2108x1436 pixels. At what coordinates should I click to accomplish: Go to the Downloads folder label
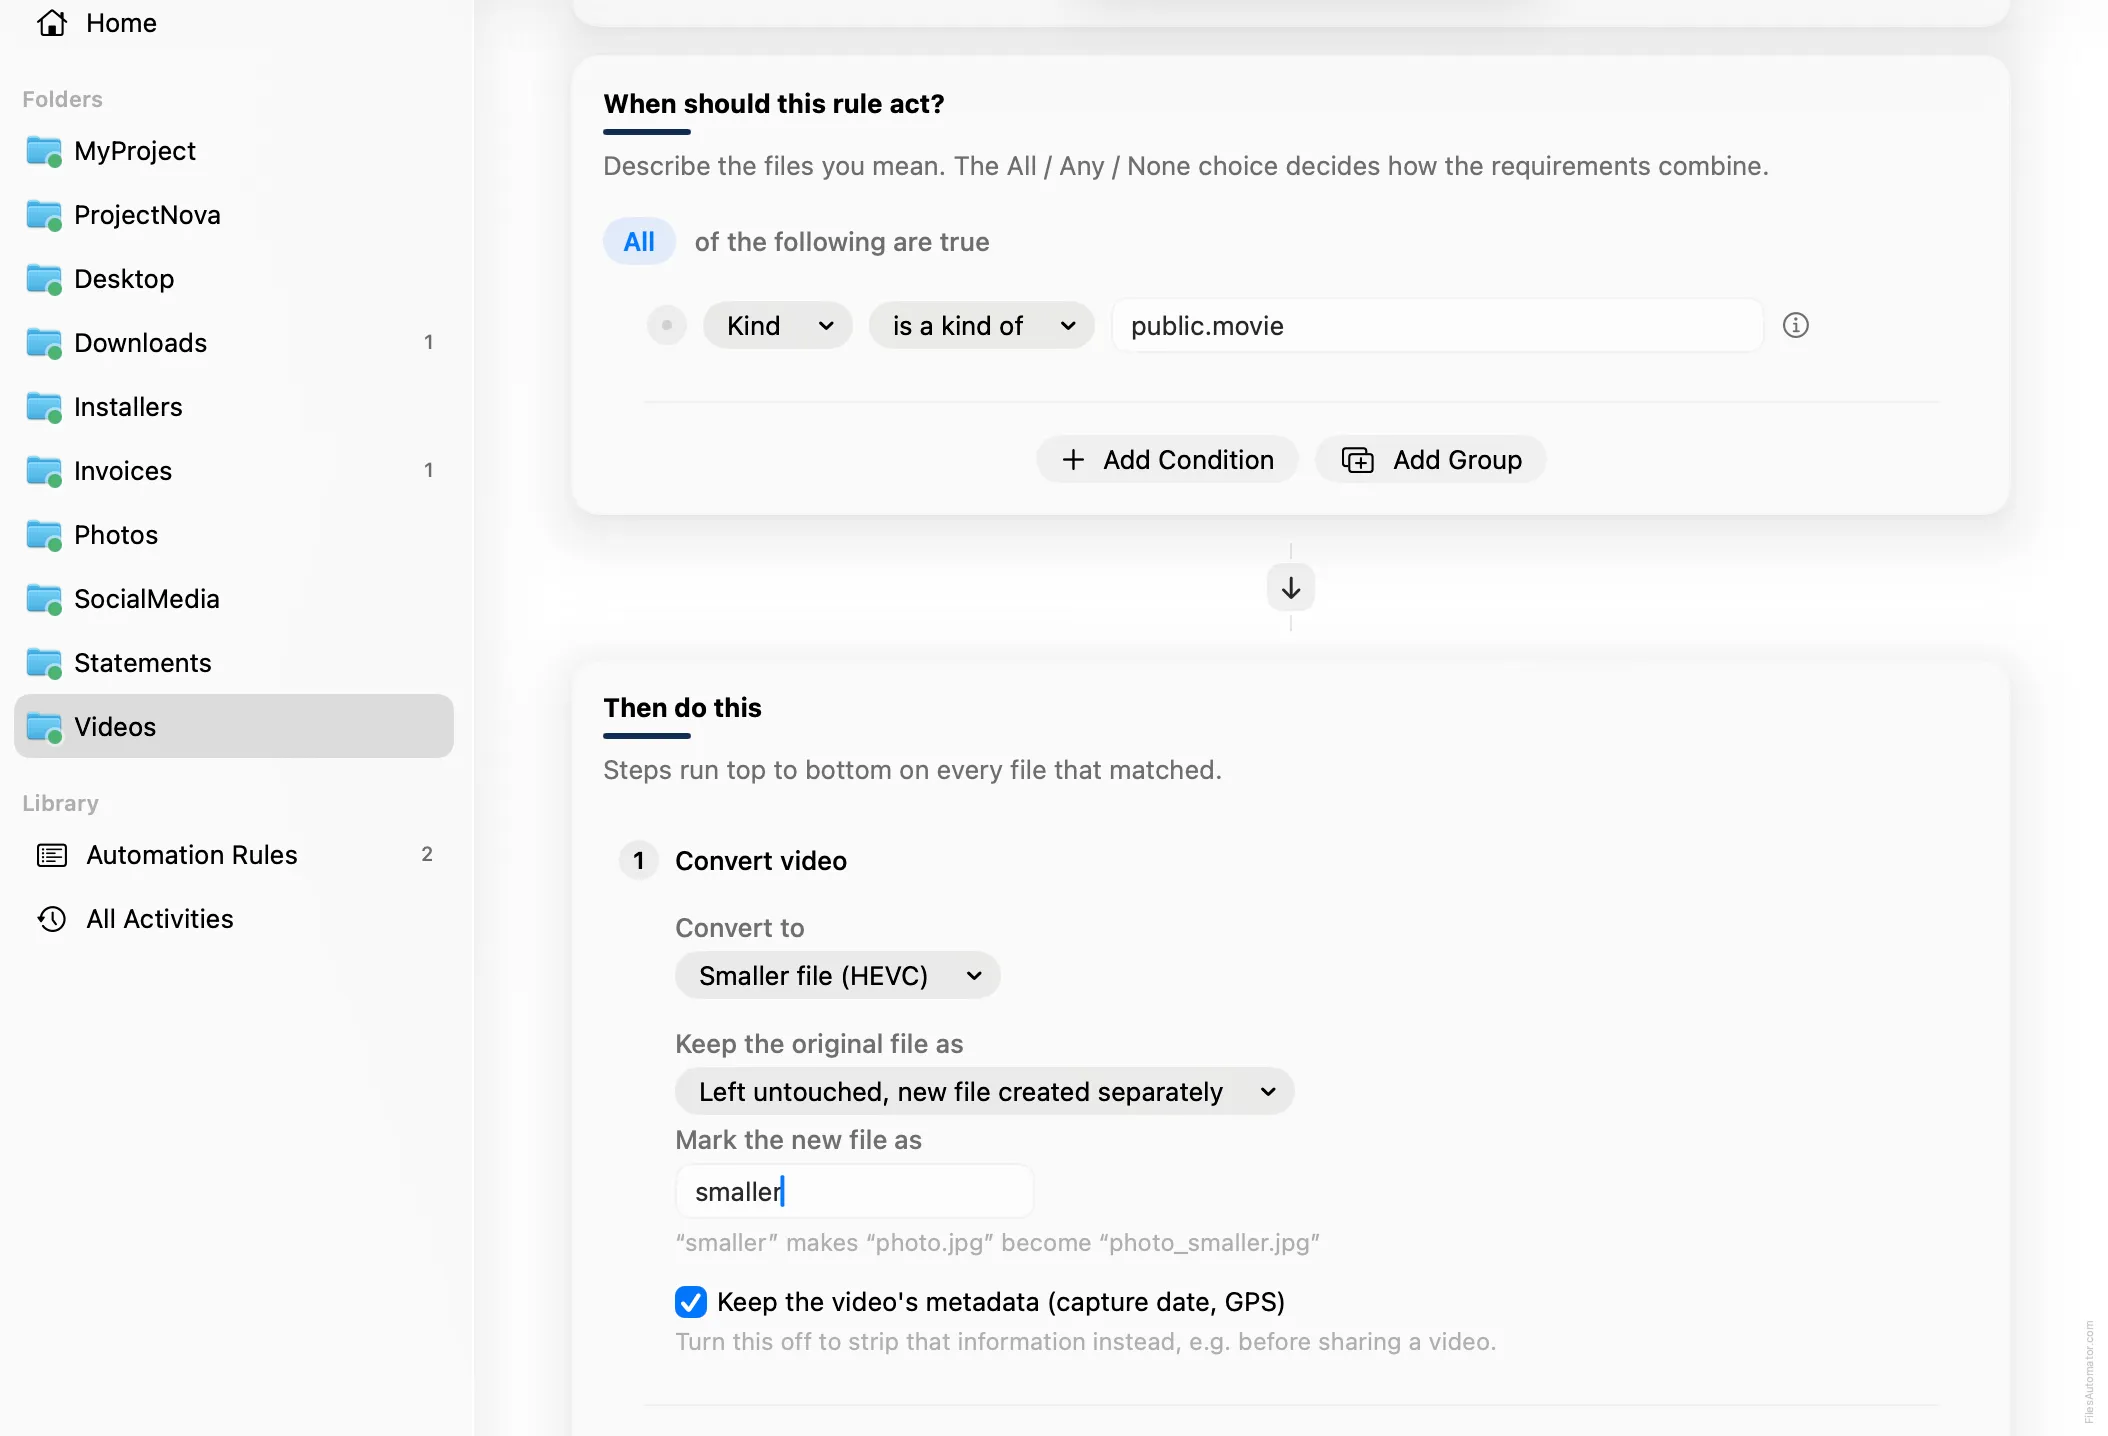(x=141, y=343)
